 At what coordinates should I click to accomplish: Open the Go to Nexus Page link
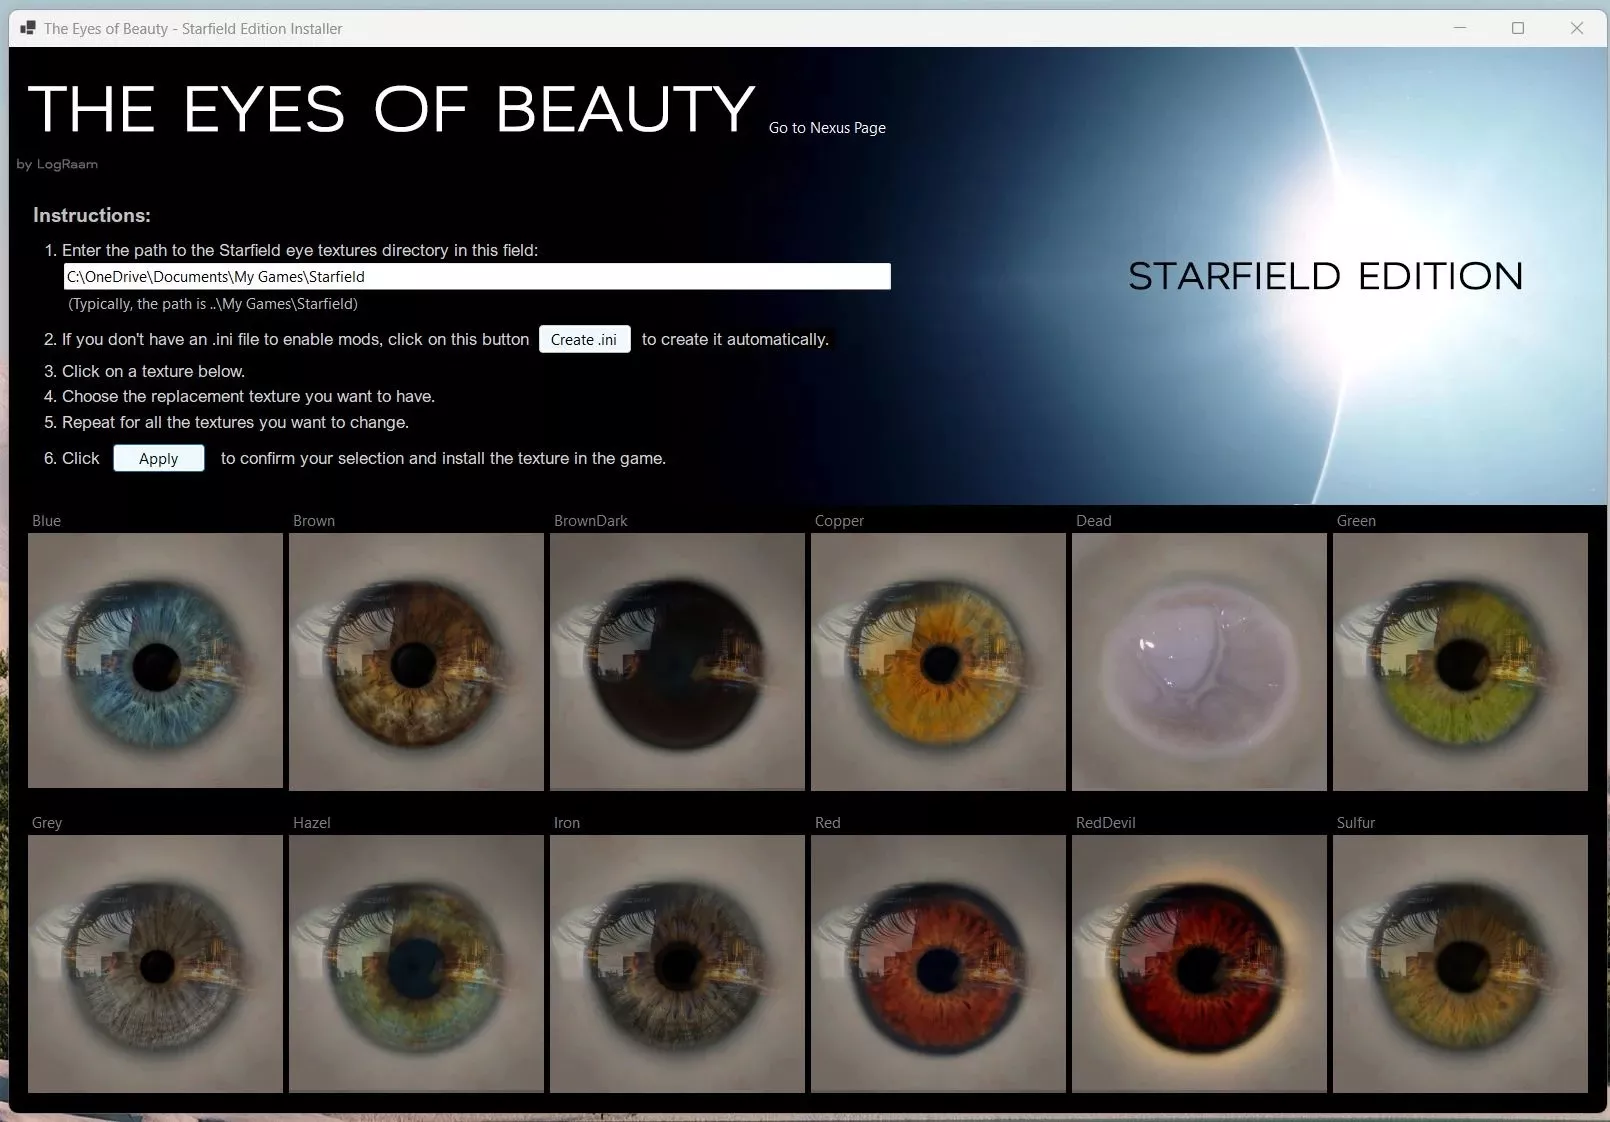click(827, 128)
